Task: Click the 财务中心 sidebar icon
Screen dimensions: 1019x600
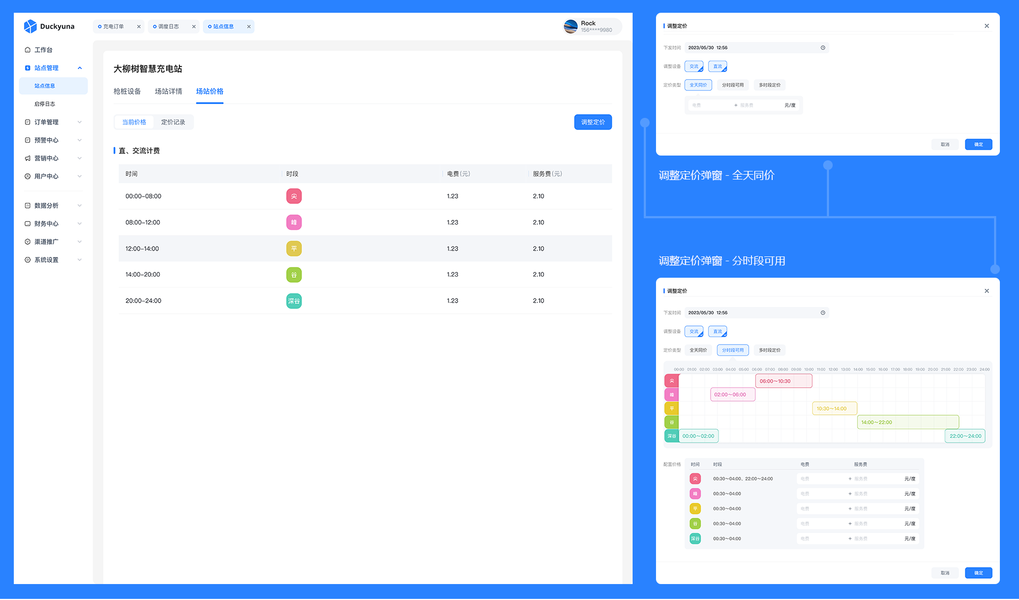Action: click(x=27, y=224)
